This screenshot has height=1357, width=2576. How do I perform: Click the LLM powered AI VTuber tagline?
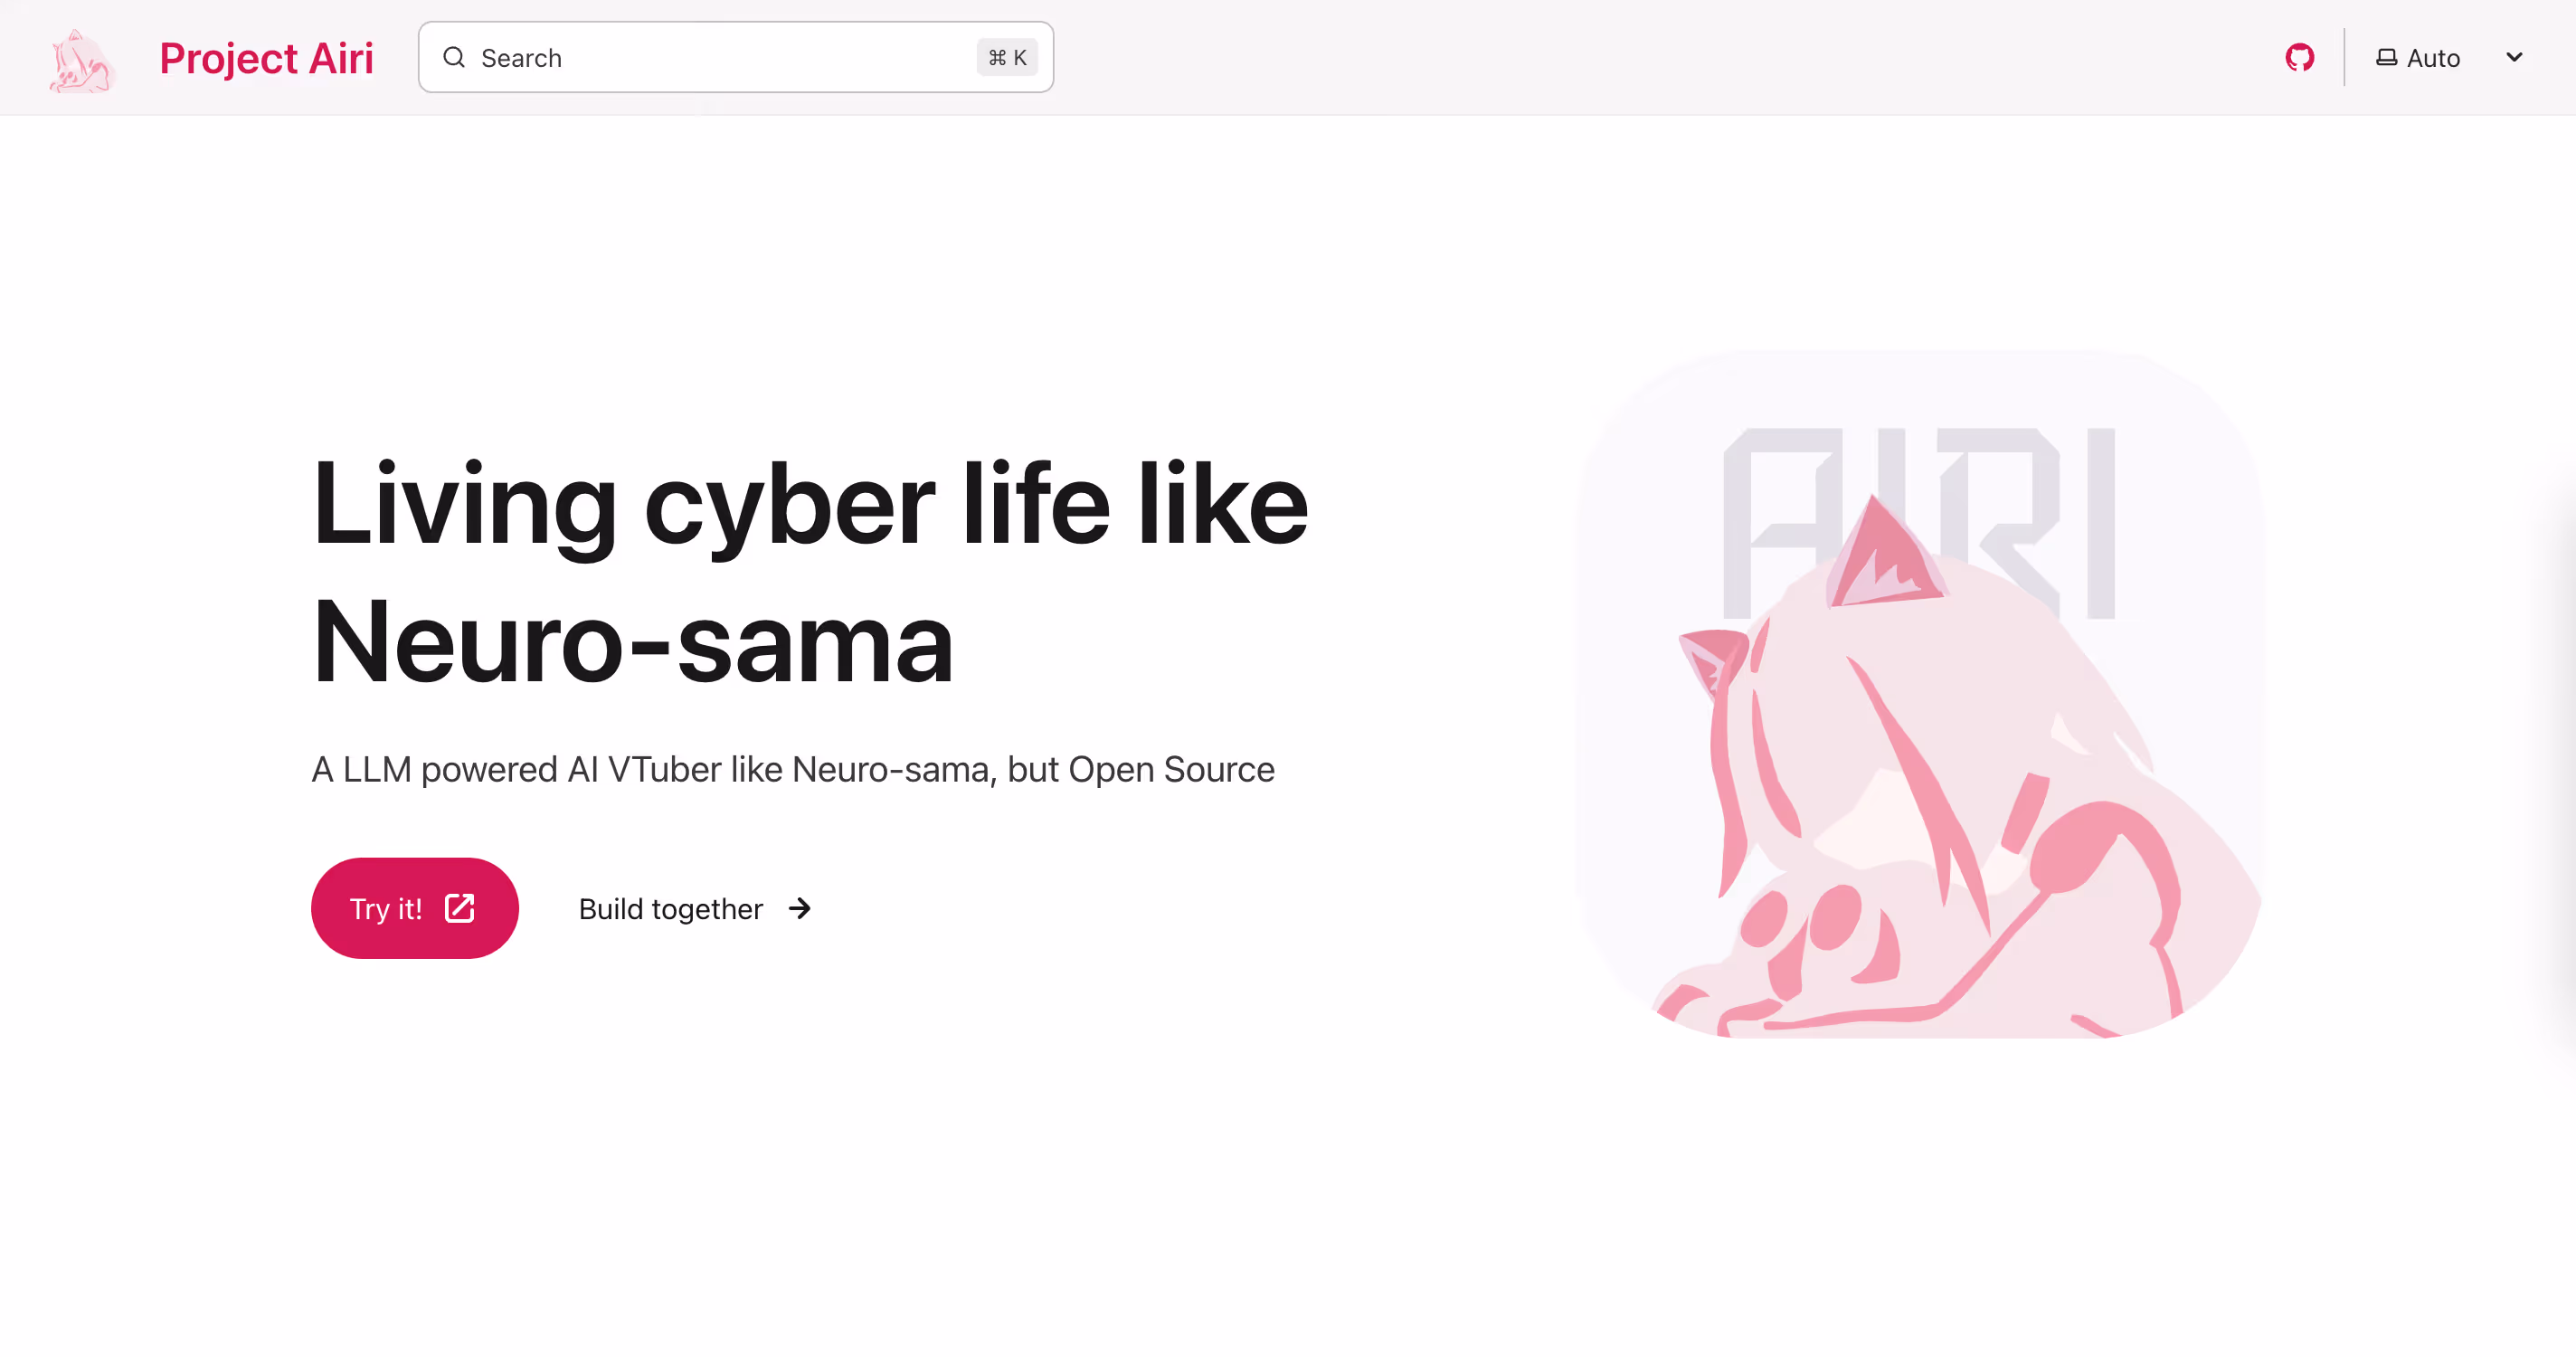click(x=793, y=769)
